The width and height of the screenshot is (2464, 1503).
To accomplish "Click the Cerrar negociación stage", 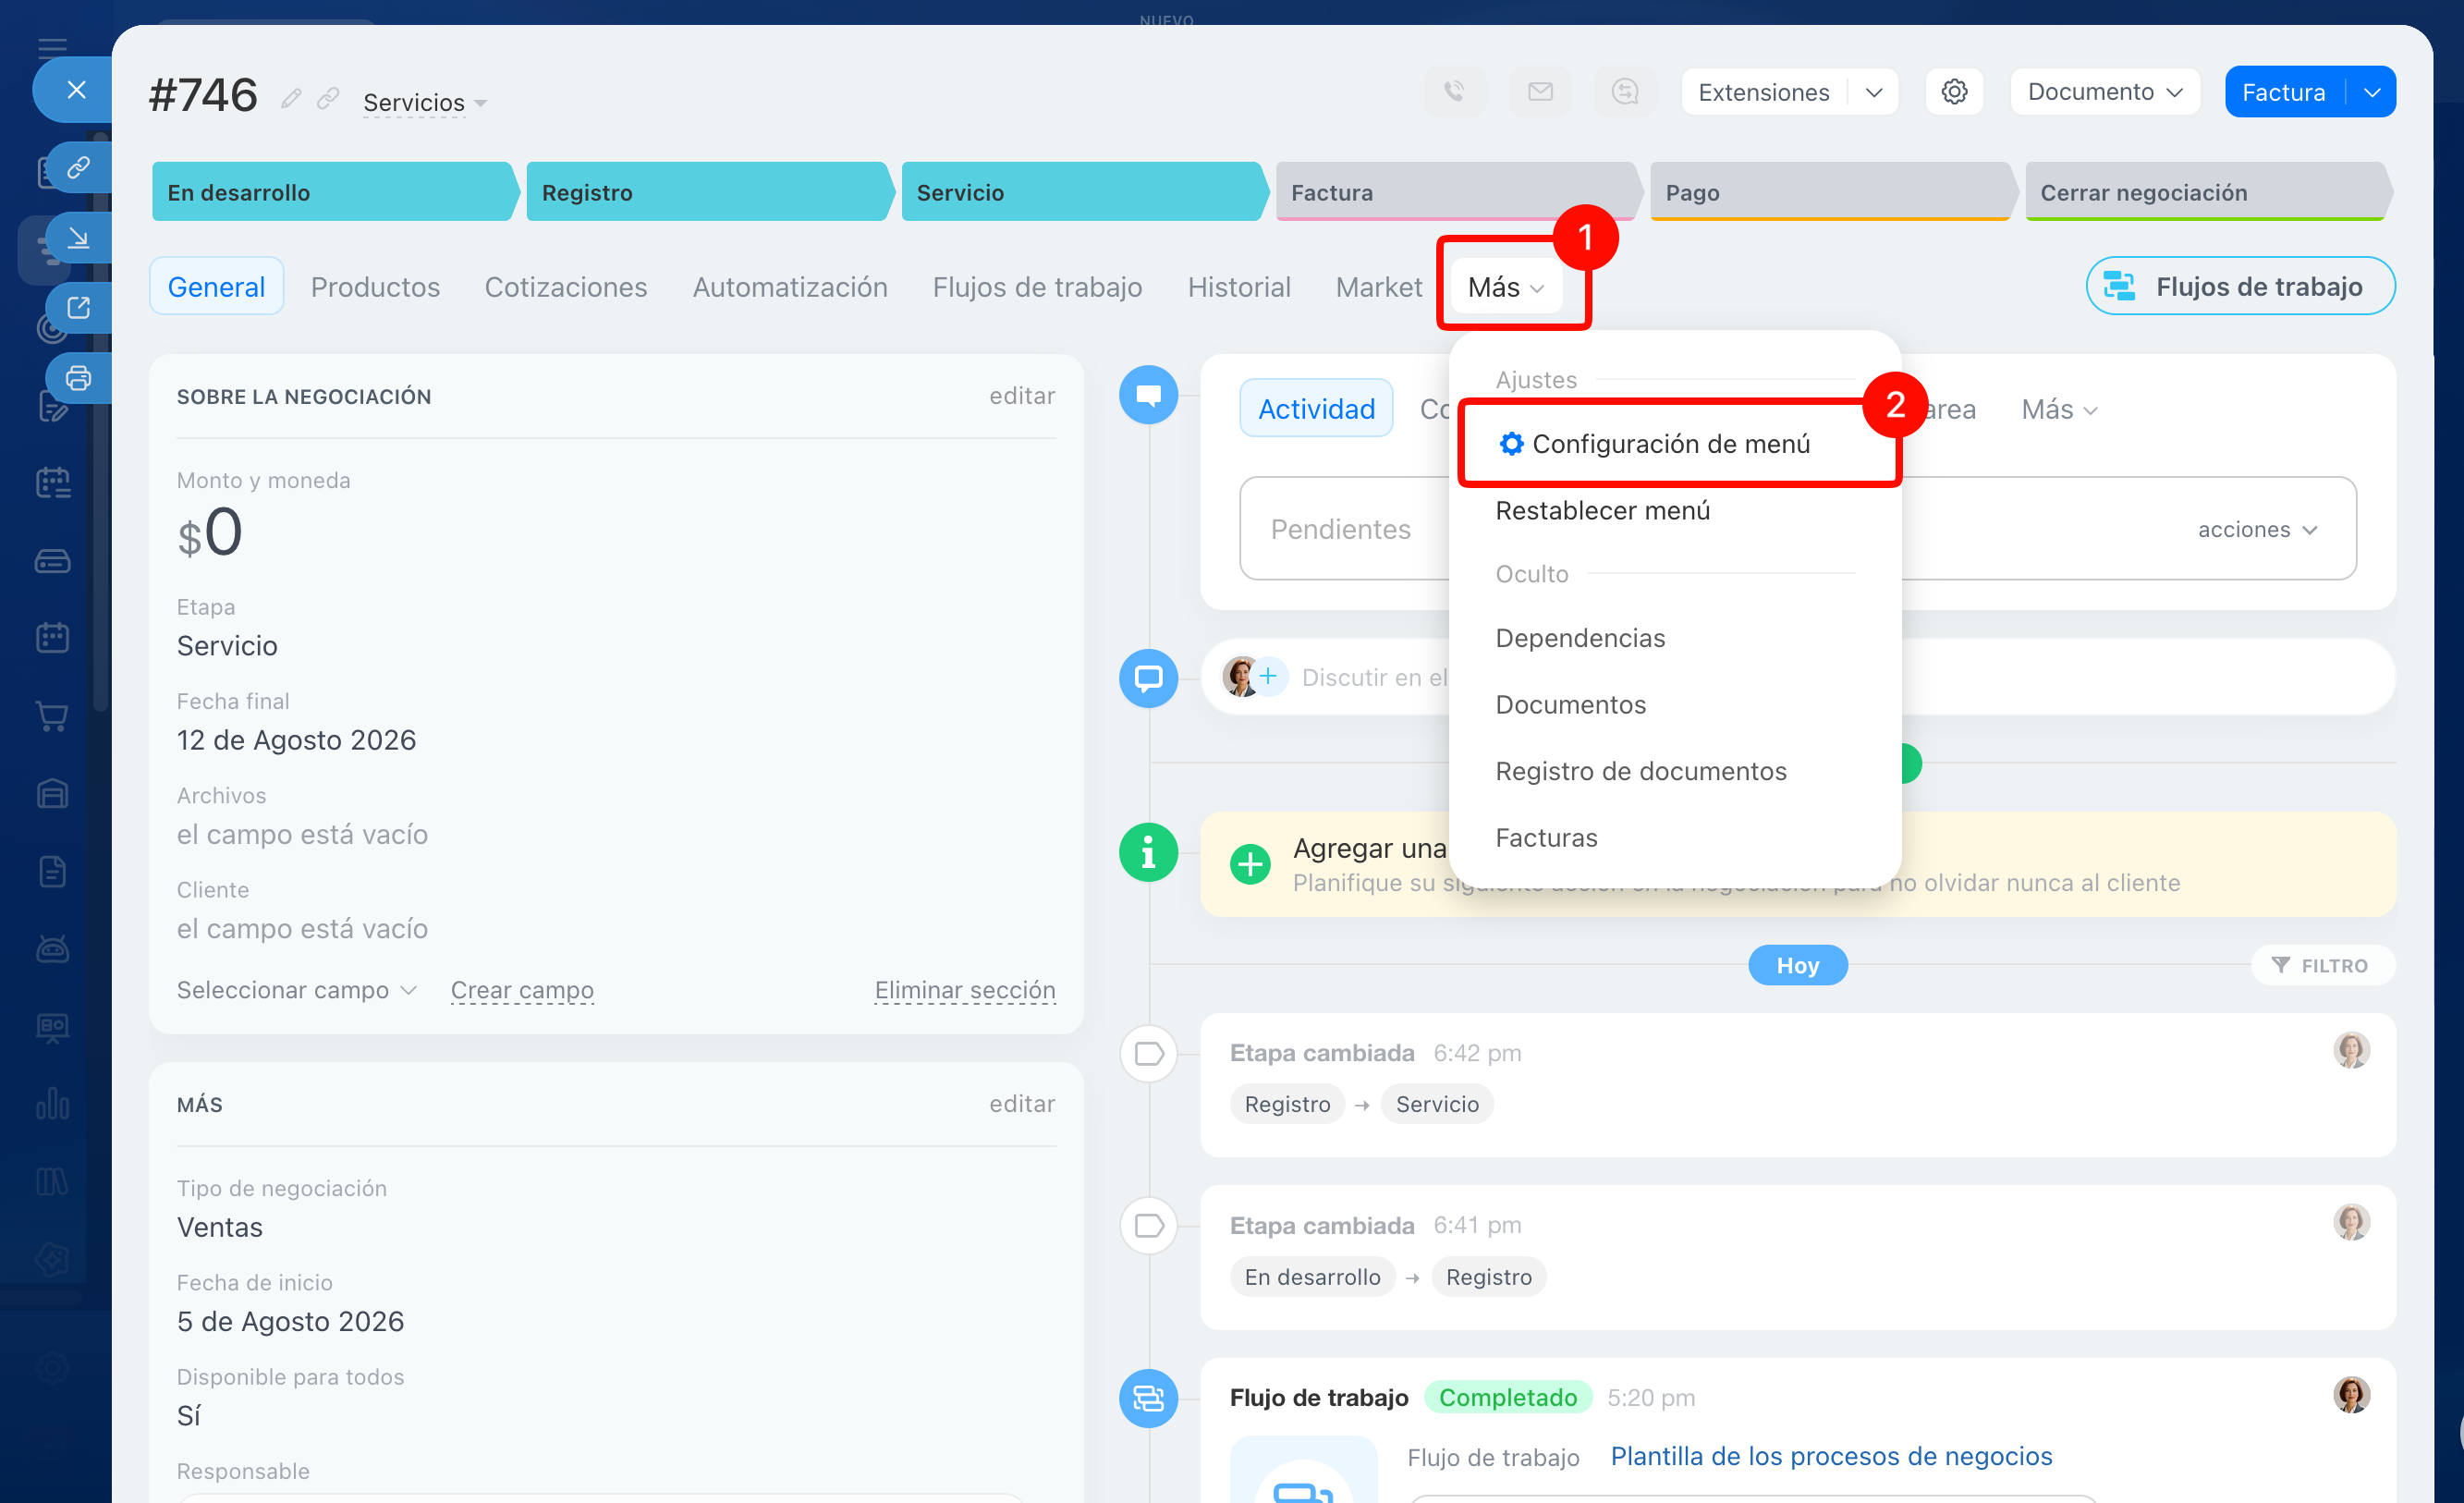I will click(2208, 192).
